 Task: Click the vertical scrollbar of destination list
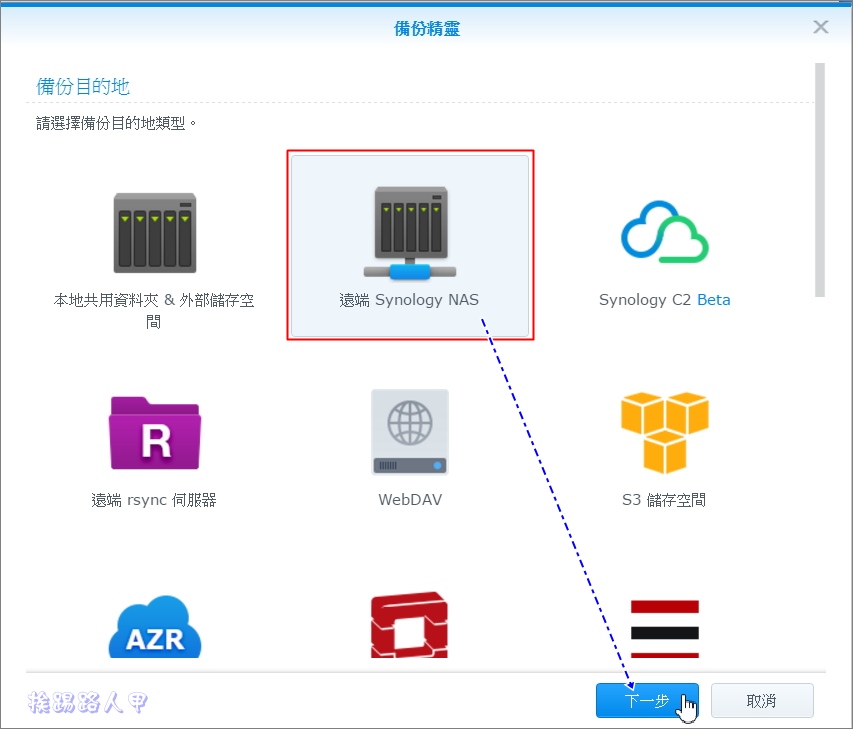[820, 180]
